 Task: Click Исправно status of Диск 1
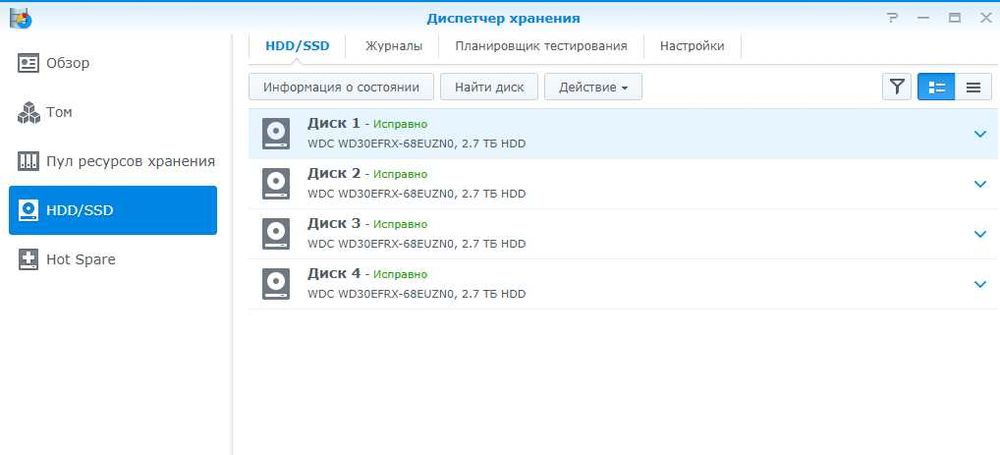pyautogui.click(x=400, y=124)
